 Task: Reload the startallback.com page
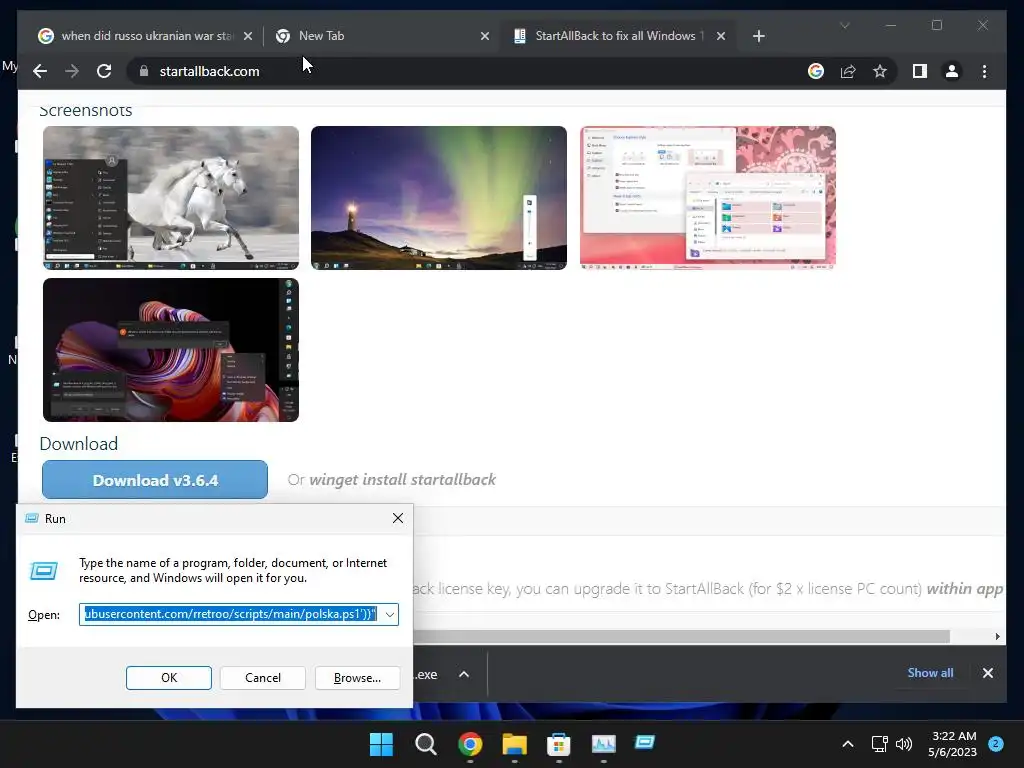tap(104, 71)
